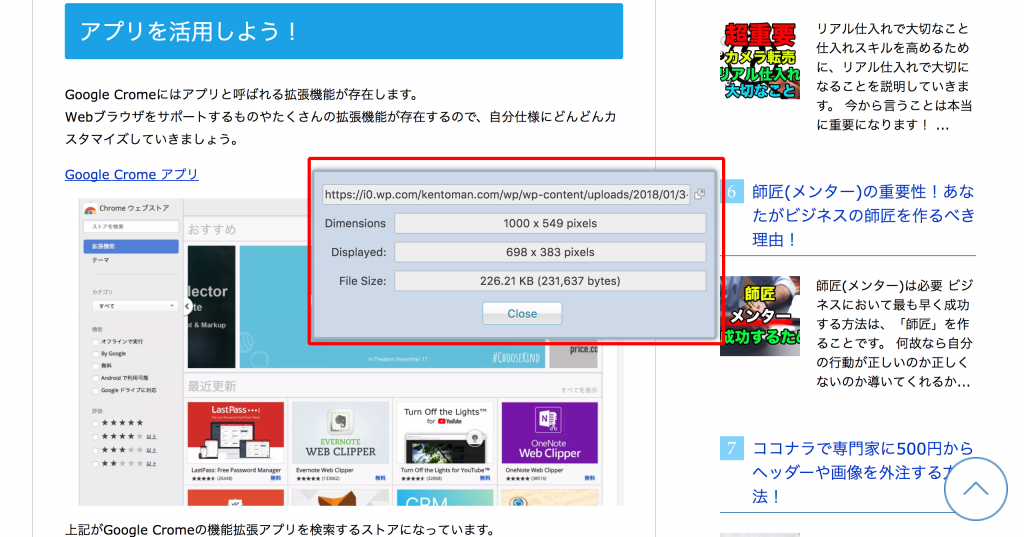The width and height of the screenshot is (1024, 537).
Task: Click the scroll-to-top arrow circle button
Action: 976,489
